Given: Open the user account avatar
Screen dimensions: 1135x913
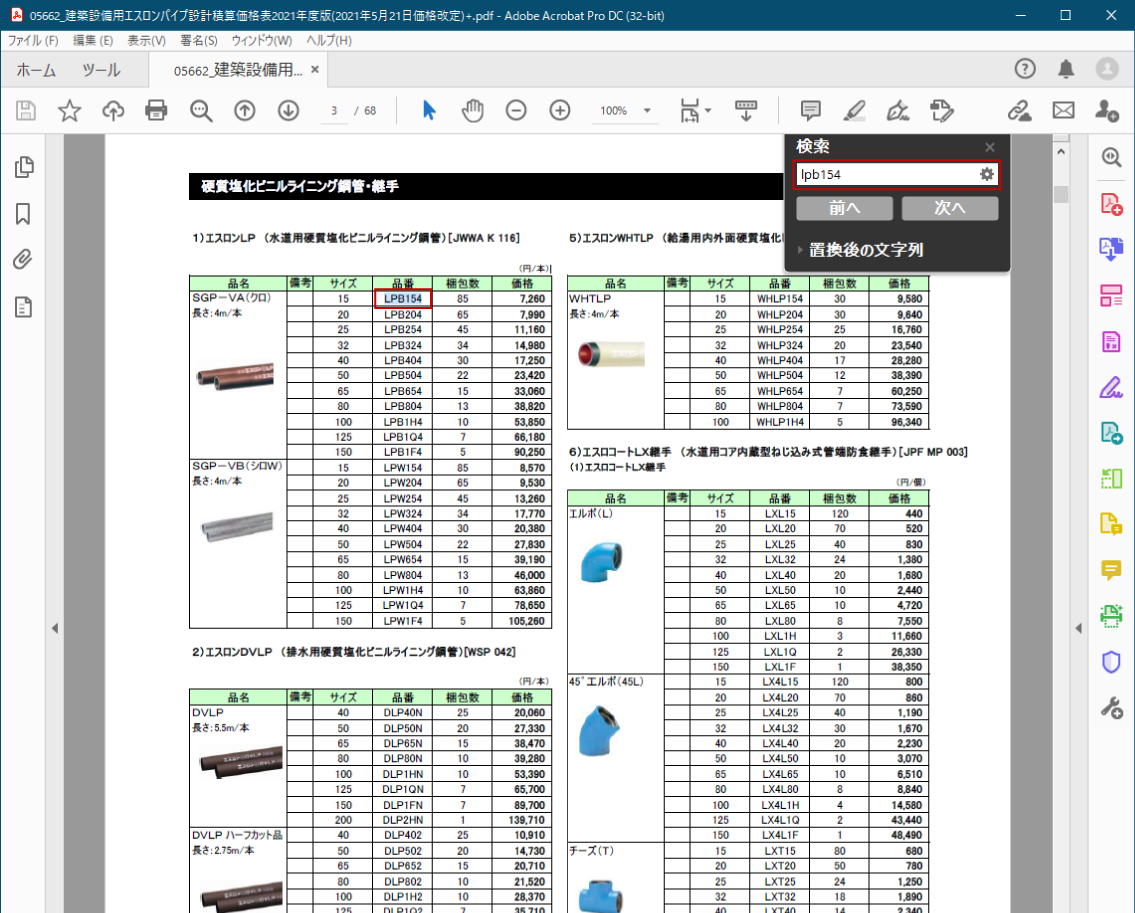Looking at the screenshot, I should click(1107, 69).
